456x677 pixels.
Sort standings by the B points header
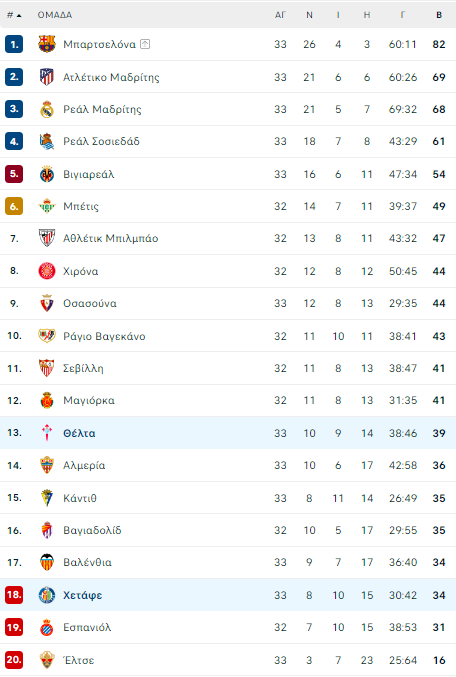(439, 15)
